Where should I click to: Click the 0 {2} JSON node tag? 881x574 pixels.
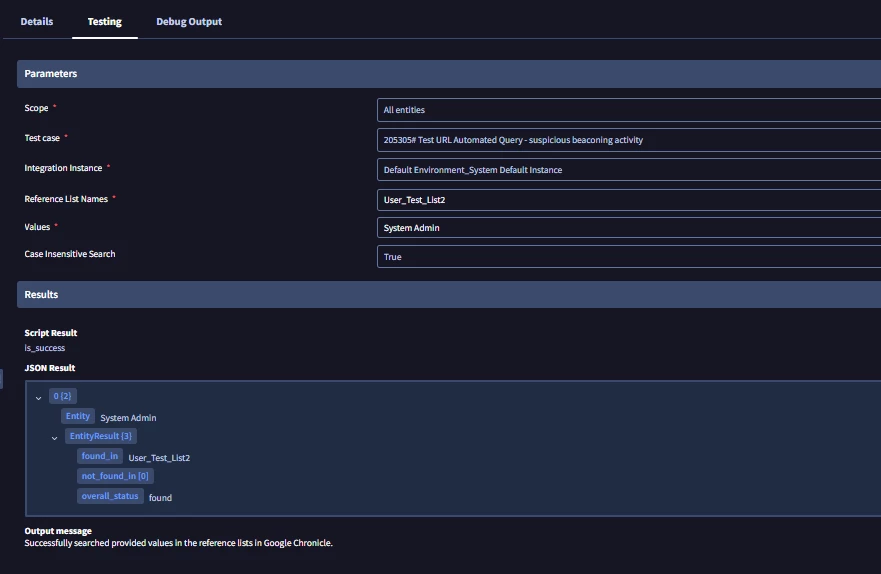point(62,396)
